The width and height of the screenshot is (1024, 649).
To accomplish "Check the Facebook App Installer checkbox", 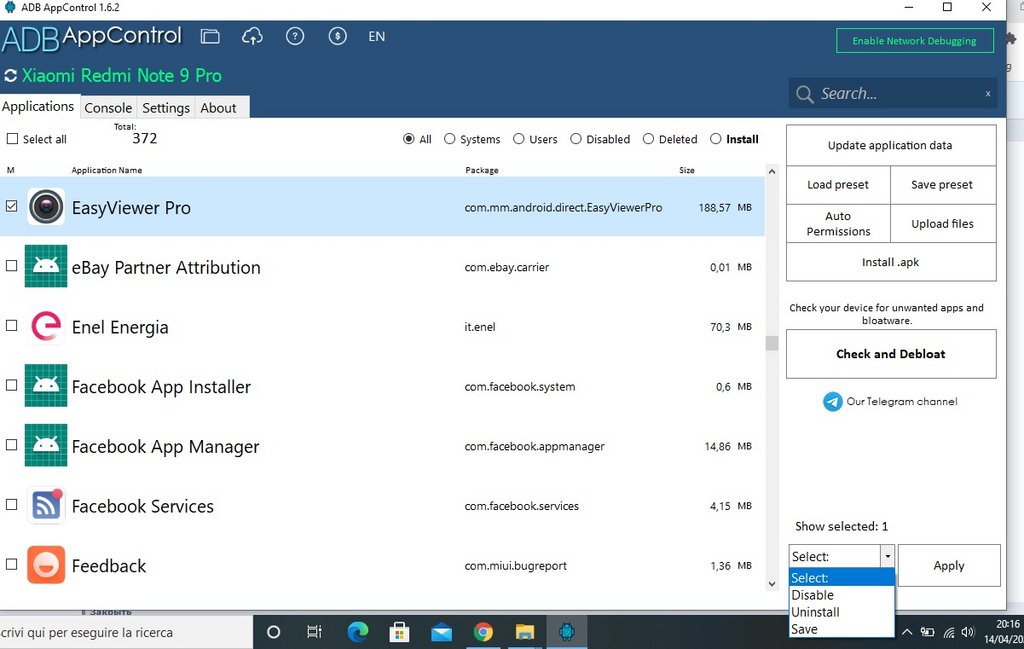I will click(11, 385).
